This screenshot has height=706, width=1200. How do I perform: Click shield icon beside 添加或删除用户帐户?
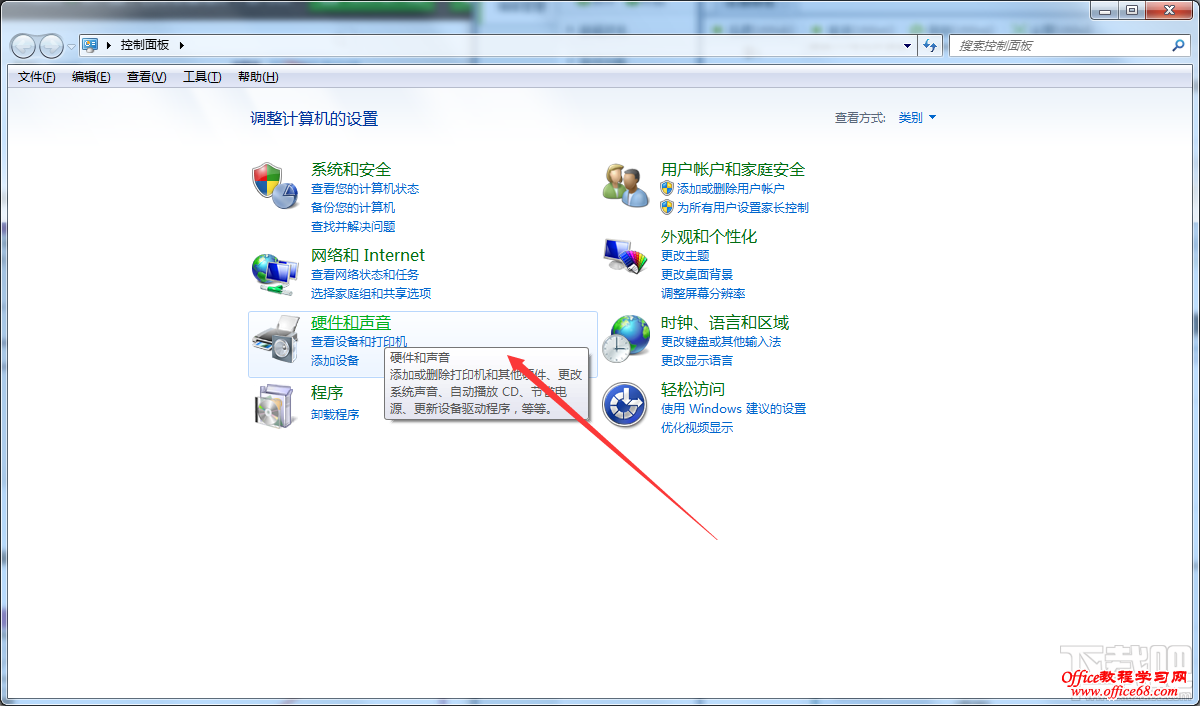click(667, 188)
